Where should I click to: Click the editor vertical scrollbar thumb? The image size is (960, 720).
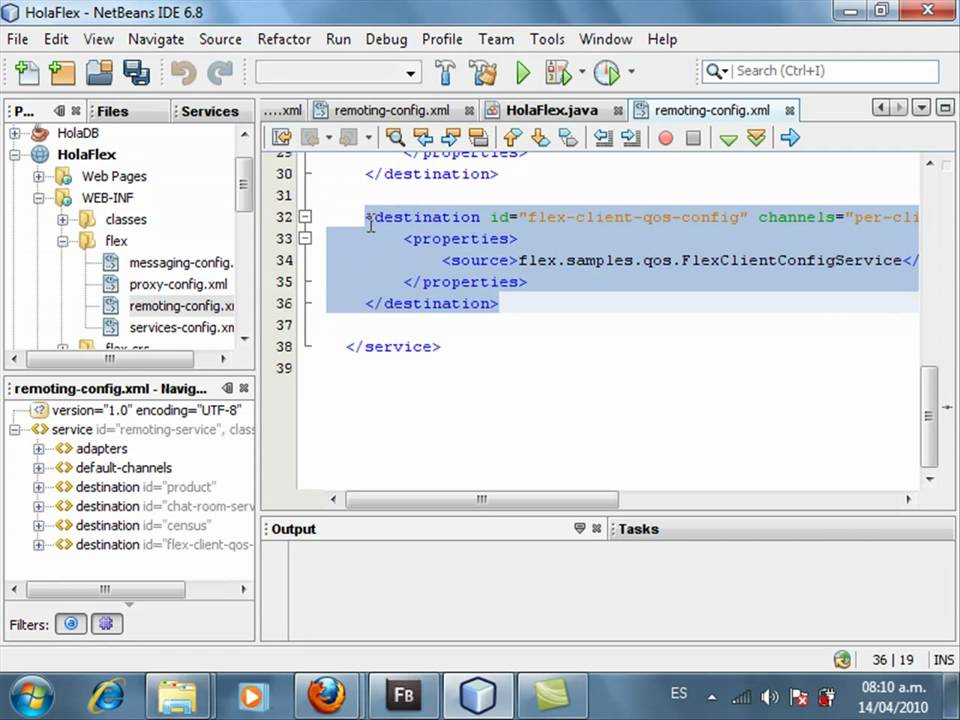(929, 416)
